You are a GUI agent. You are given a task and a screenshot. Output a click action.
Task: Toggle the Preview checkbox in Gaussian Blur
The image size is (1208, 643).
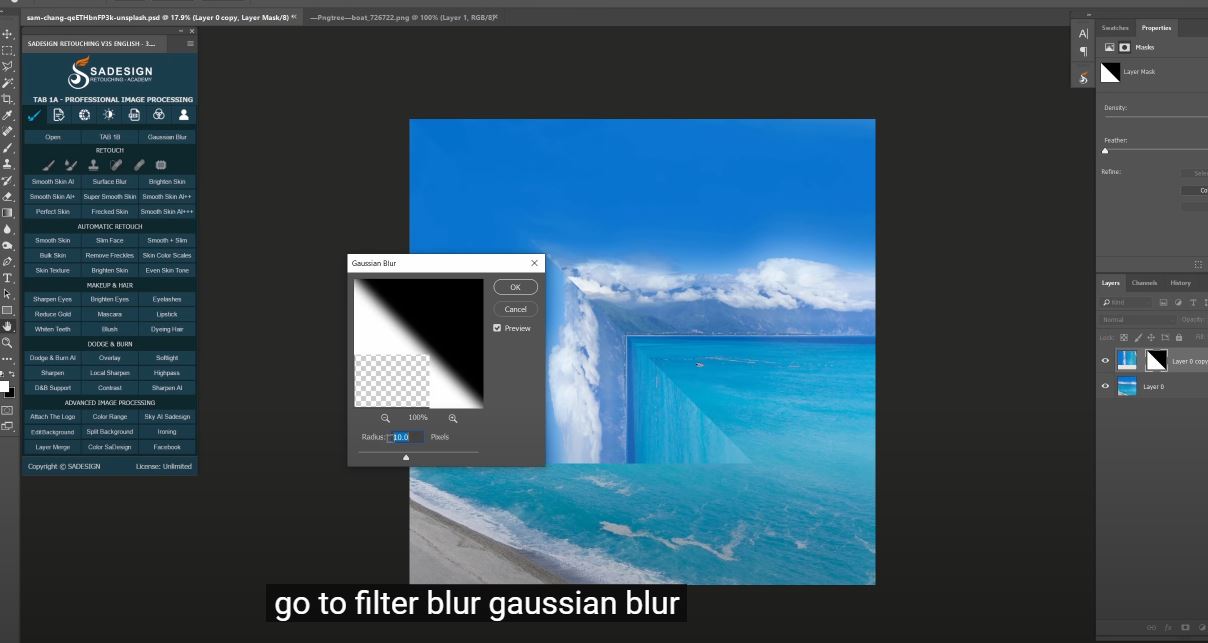pos(497,328)
